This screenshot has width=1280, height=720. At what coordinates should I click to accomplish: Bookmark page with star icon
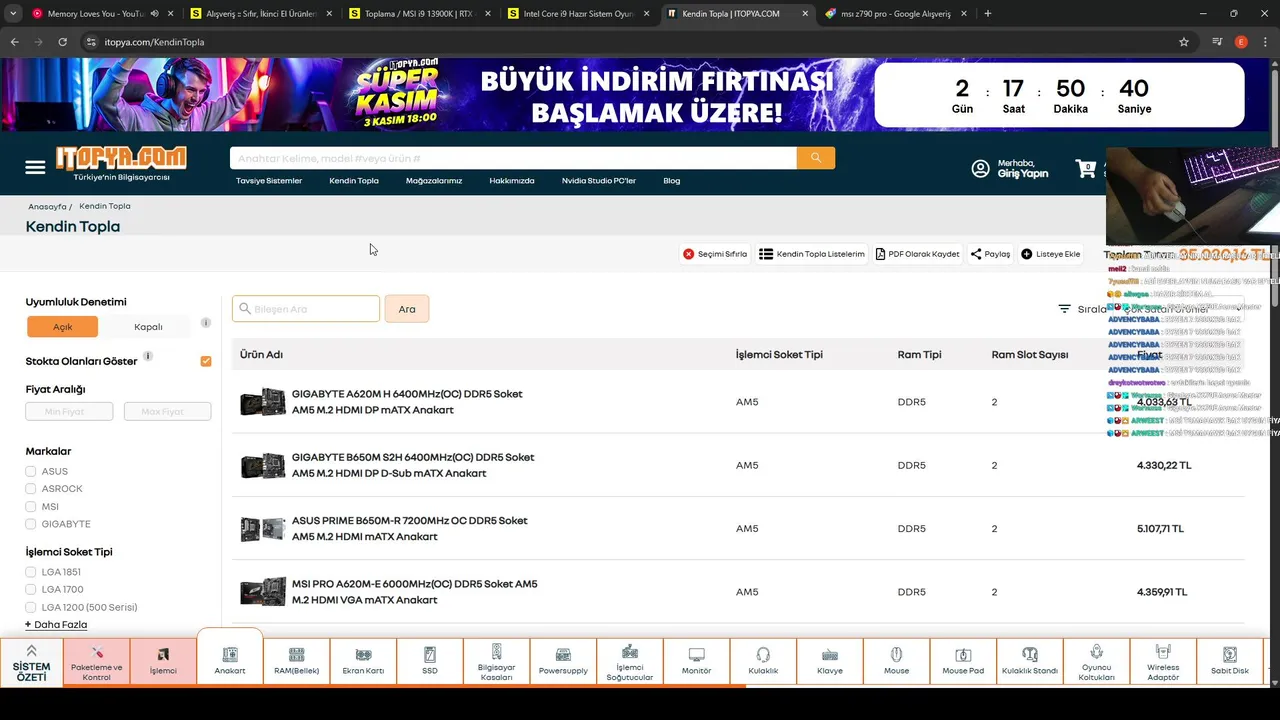tap(1184, 42)
